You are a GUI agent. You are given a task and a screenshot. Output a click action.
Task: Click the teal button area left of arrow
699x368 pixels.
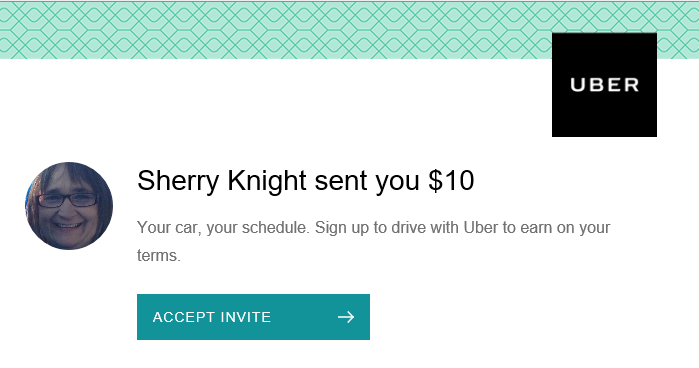(236, 317)
